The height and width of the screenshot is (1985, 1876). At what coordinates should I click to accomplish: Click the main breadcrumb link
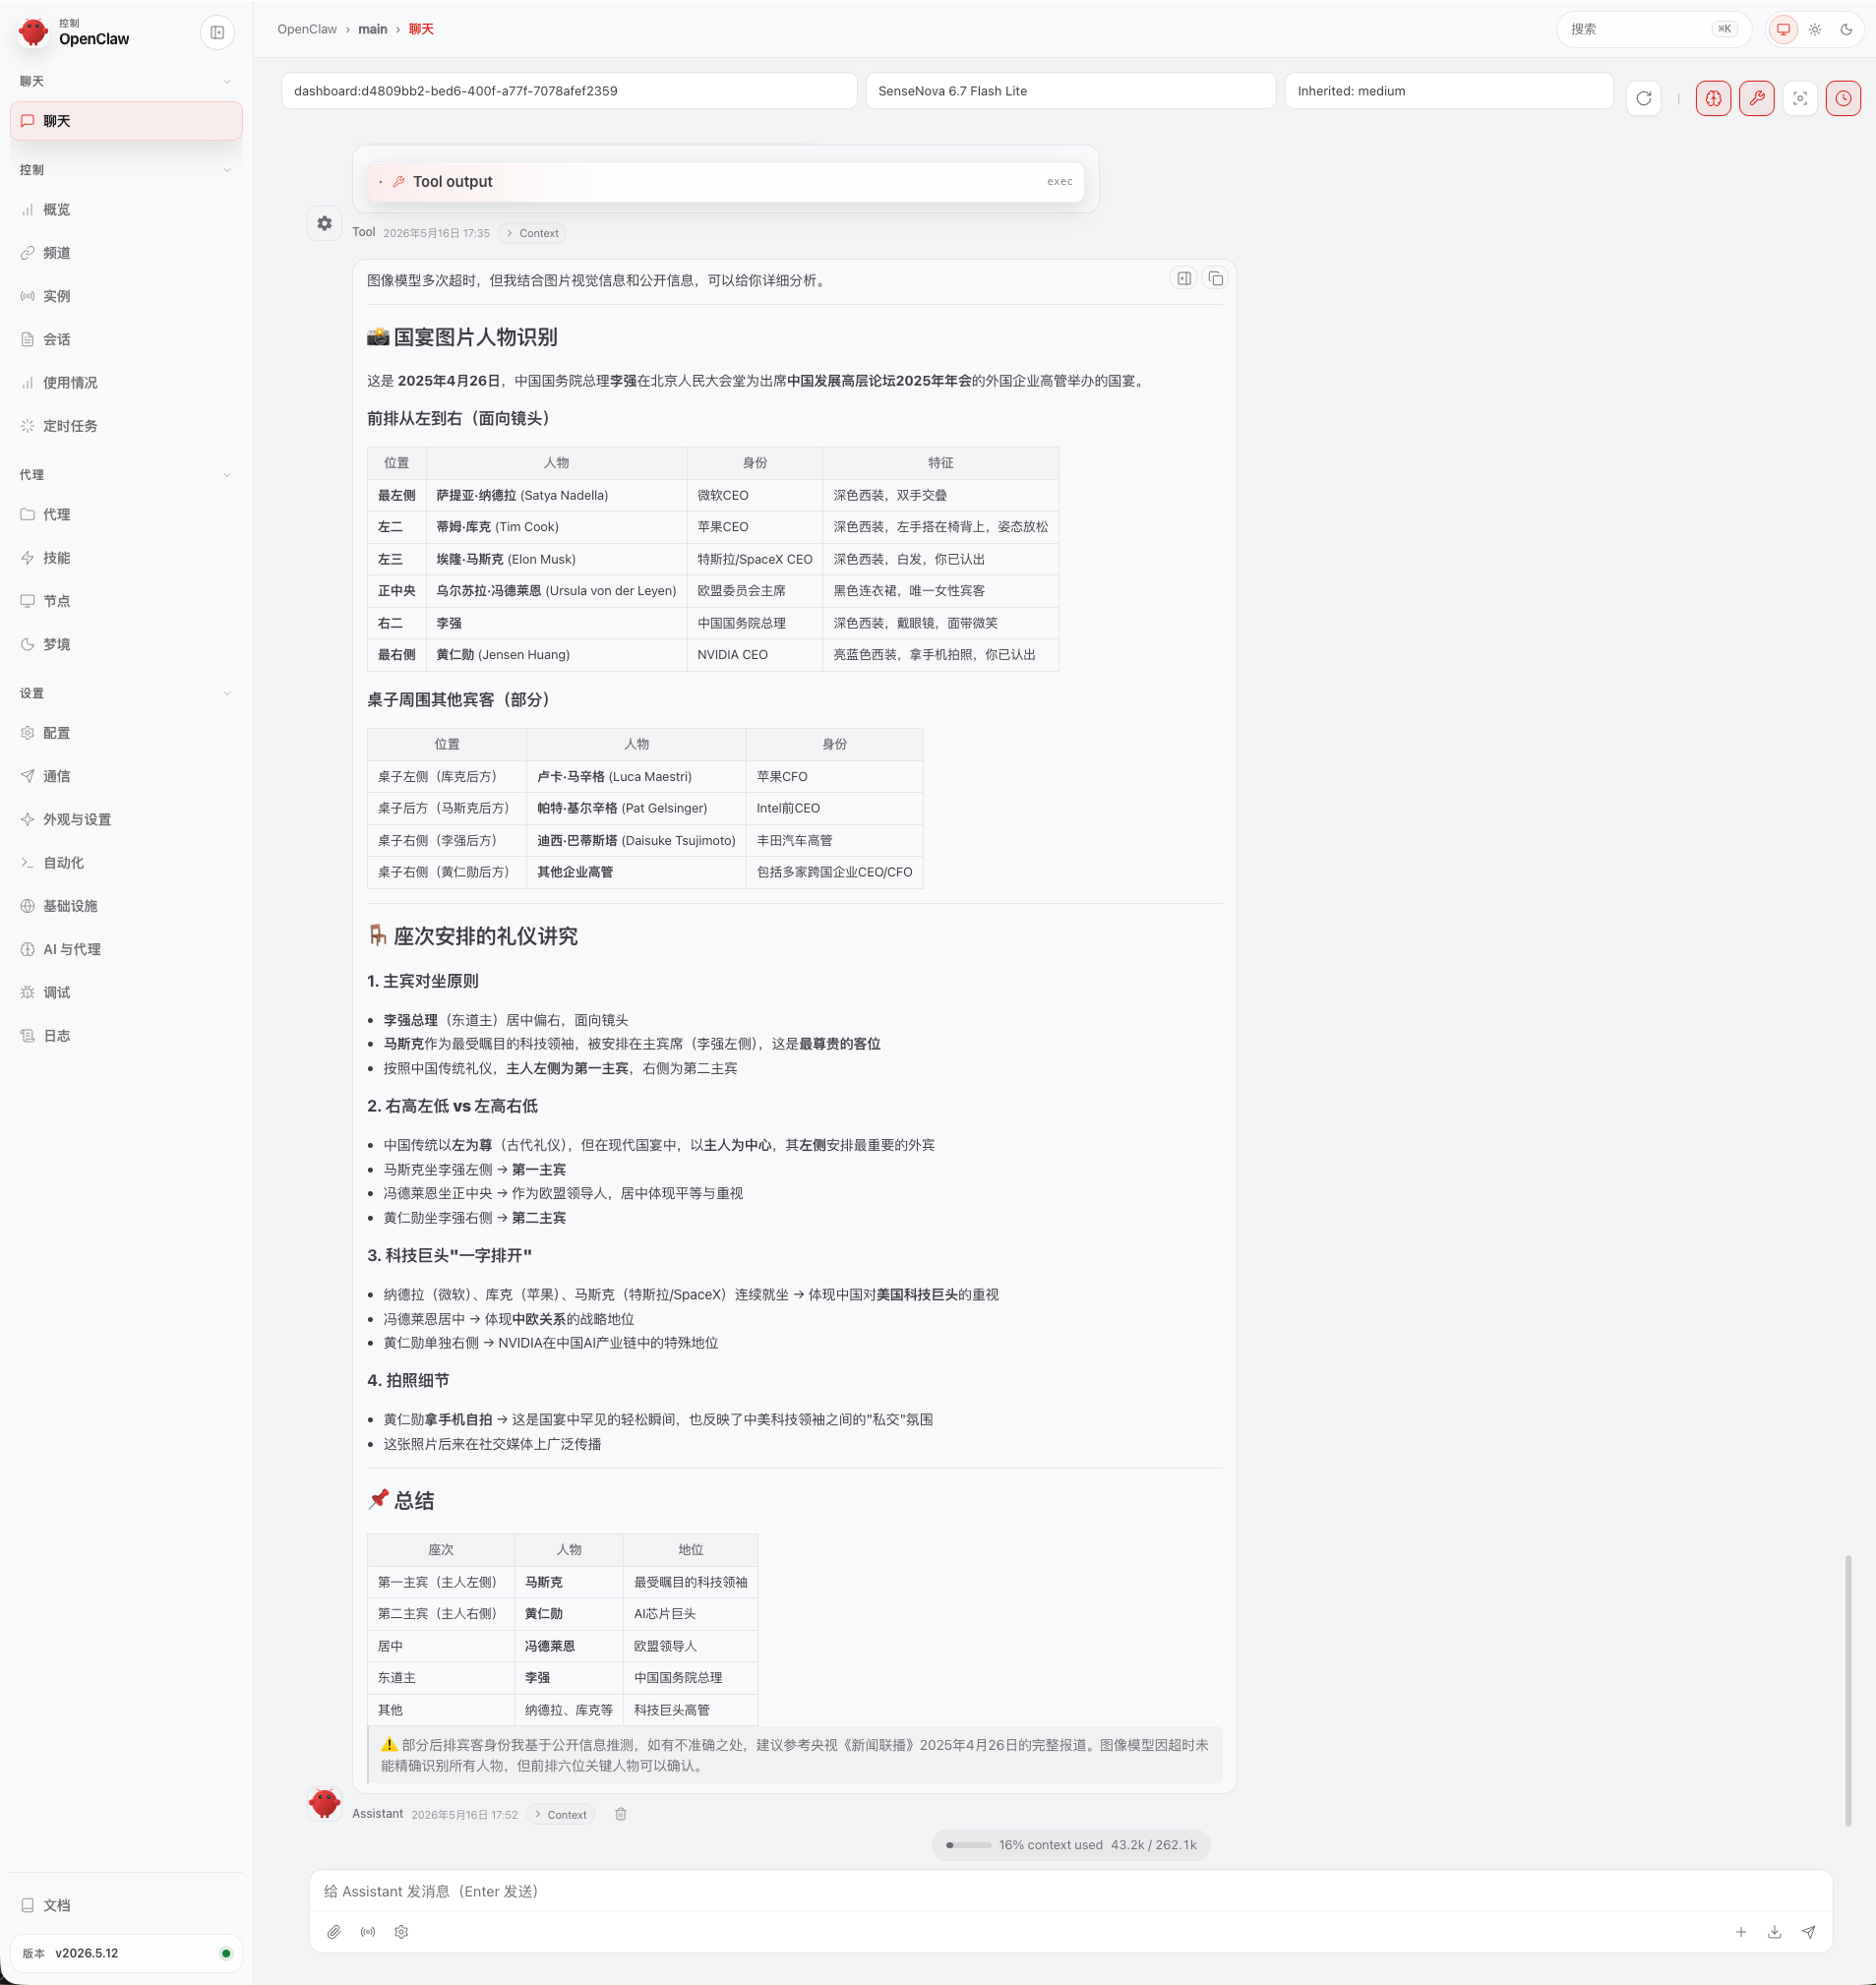tap(373, 30)
